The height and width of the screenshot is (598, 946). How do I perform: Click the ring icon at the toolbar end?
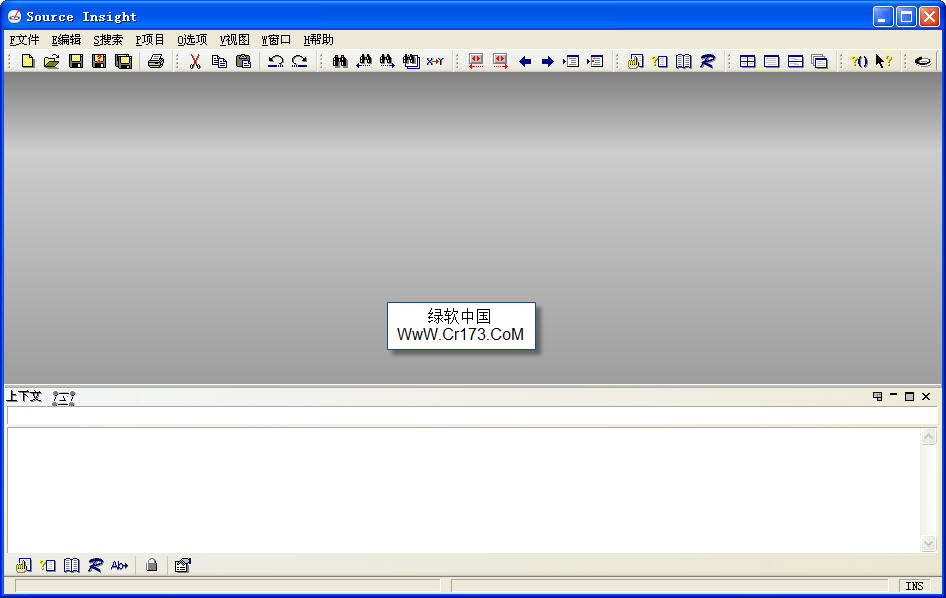click(922, 61)
